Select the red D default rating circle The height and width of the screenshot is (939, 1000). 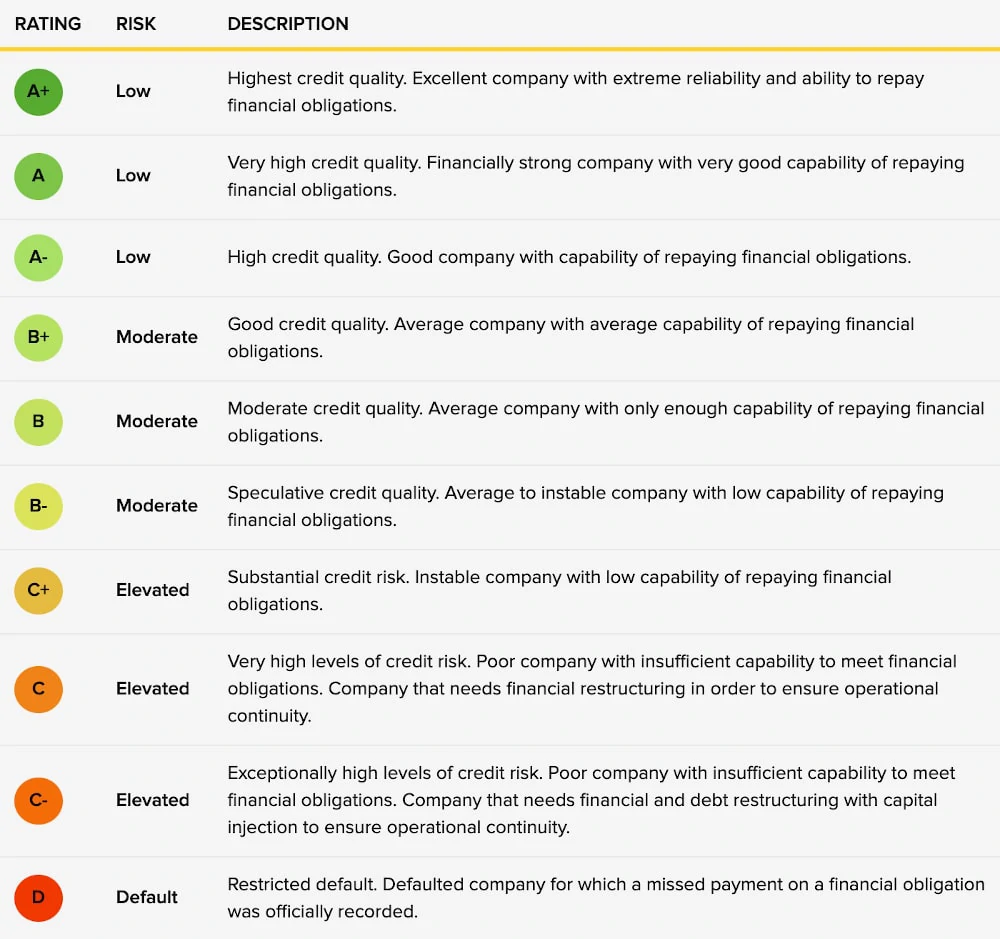click(x=38, y=898)
